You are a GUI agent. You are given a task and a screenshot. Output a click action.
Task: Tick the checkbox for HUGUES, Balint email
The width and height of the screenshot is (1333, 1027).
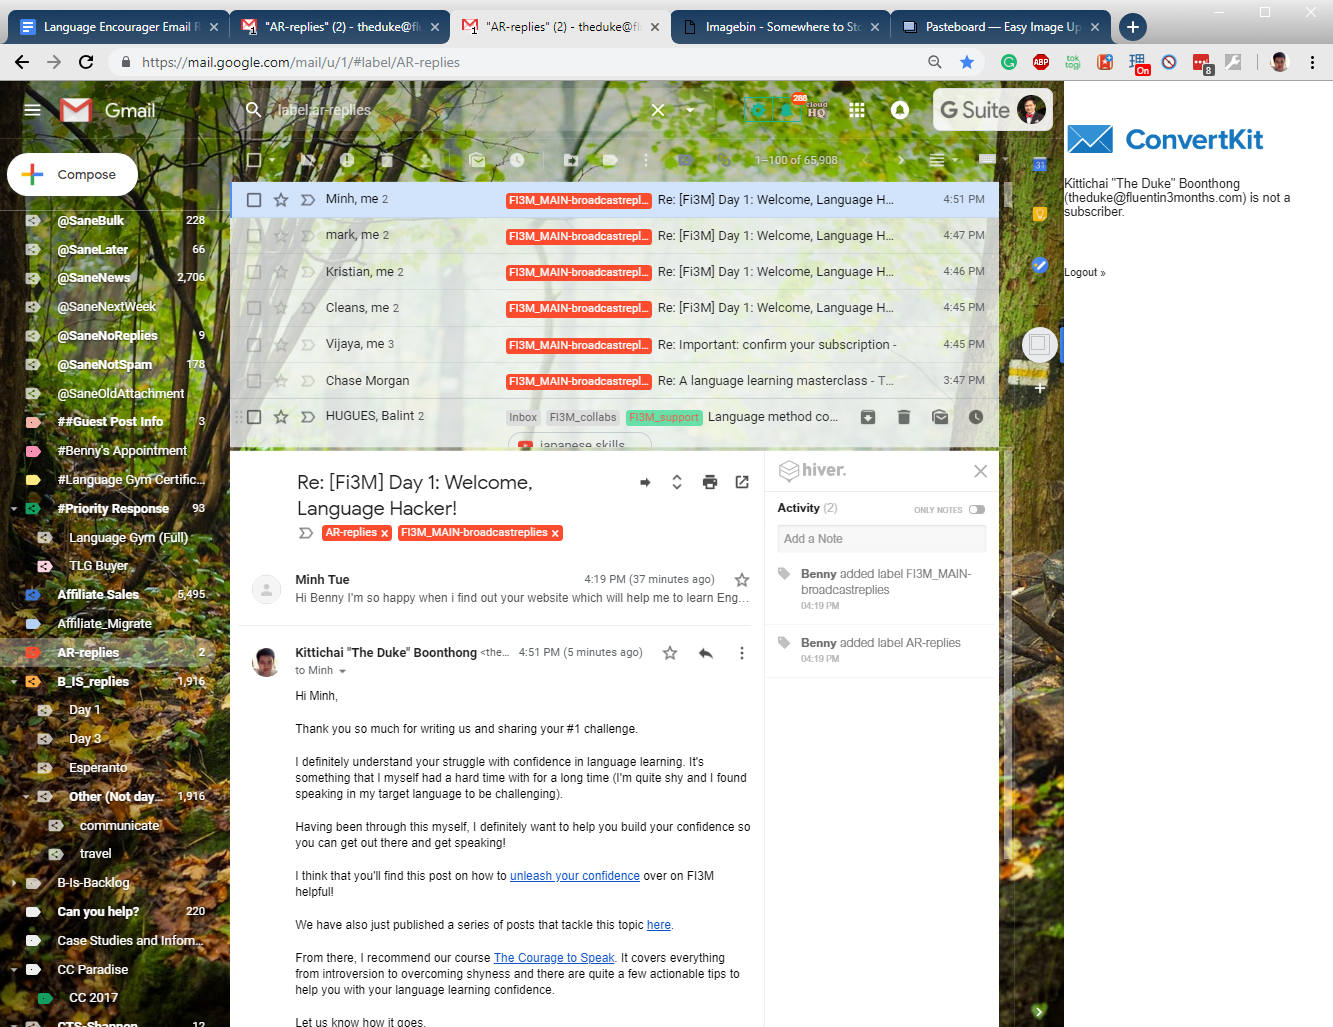tap(254, 417)
